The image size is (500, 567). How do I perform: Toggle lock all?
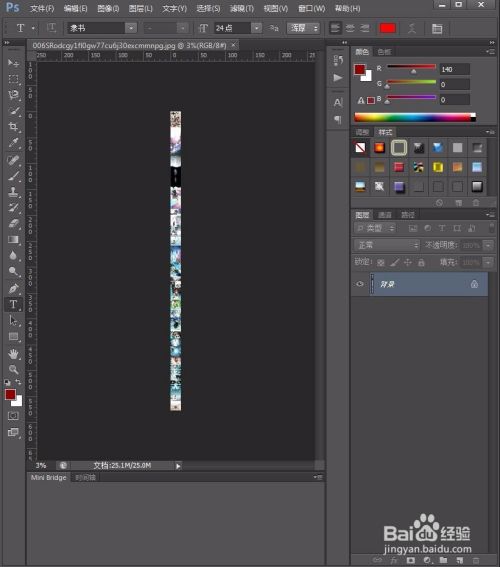tap(421, 263)
